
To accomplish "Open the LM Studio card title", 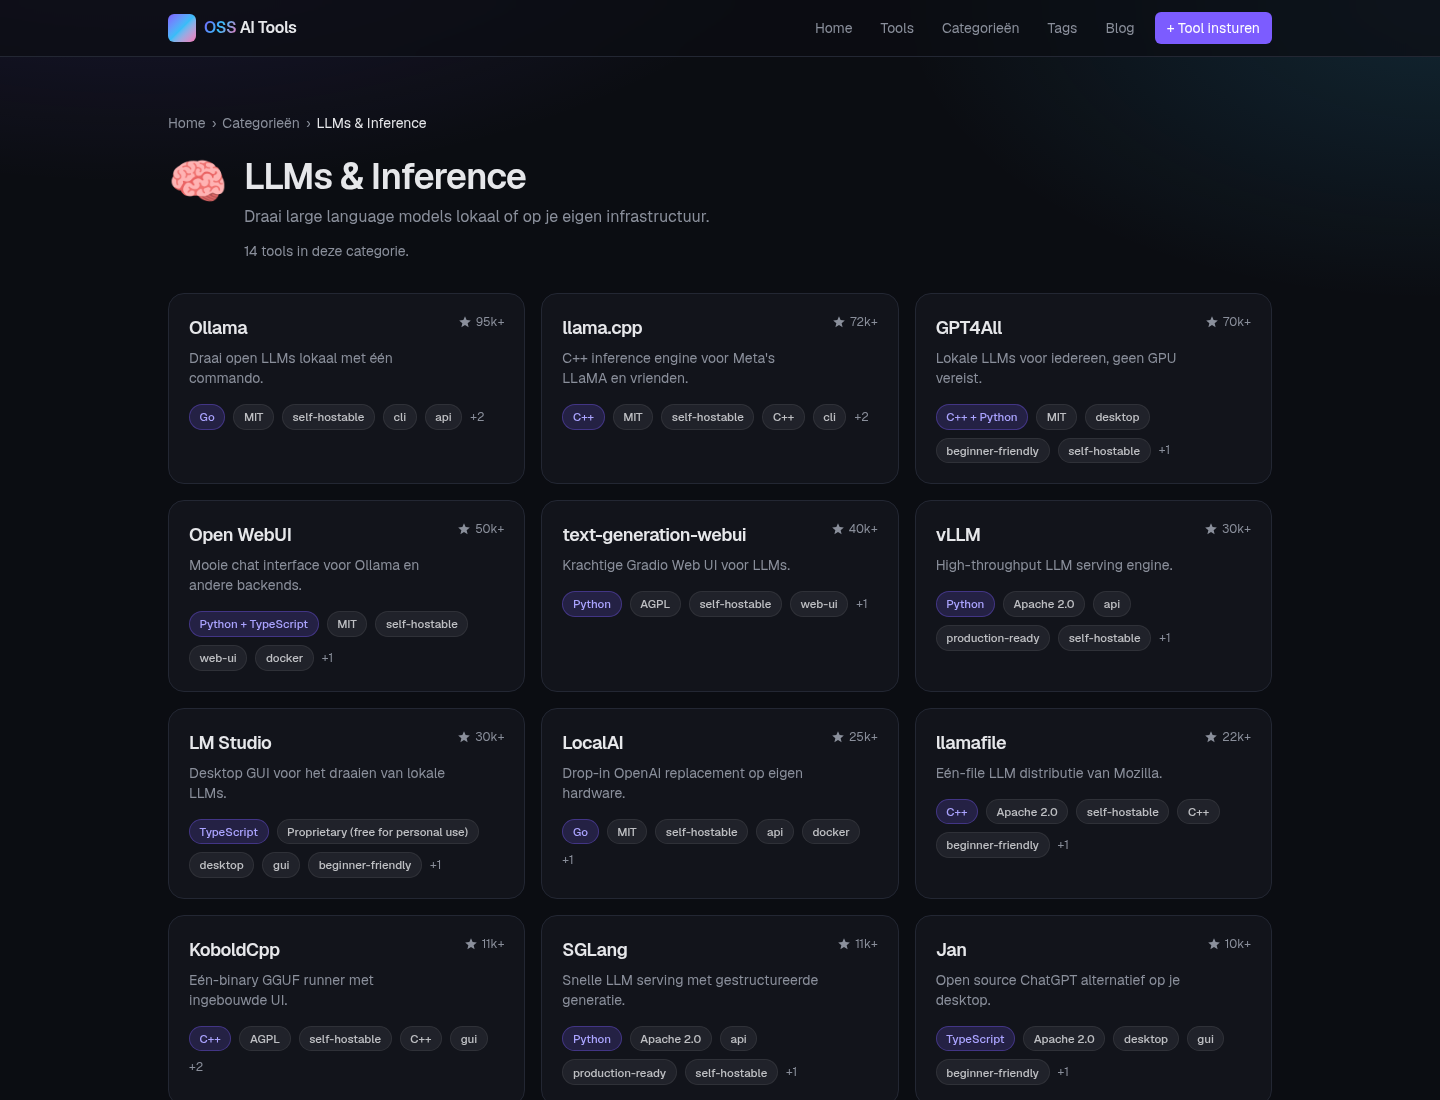I will 230,743.
